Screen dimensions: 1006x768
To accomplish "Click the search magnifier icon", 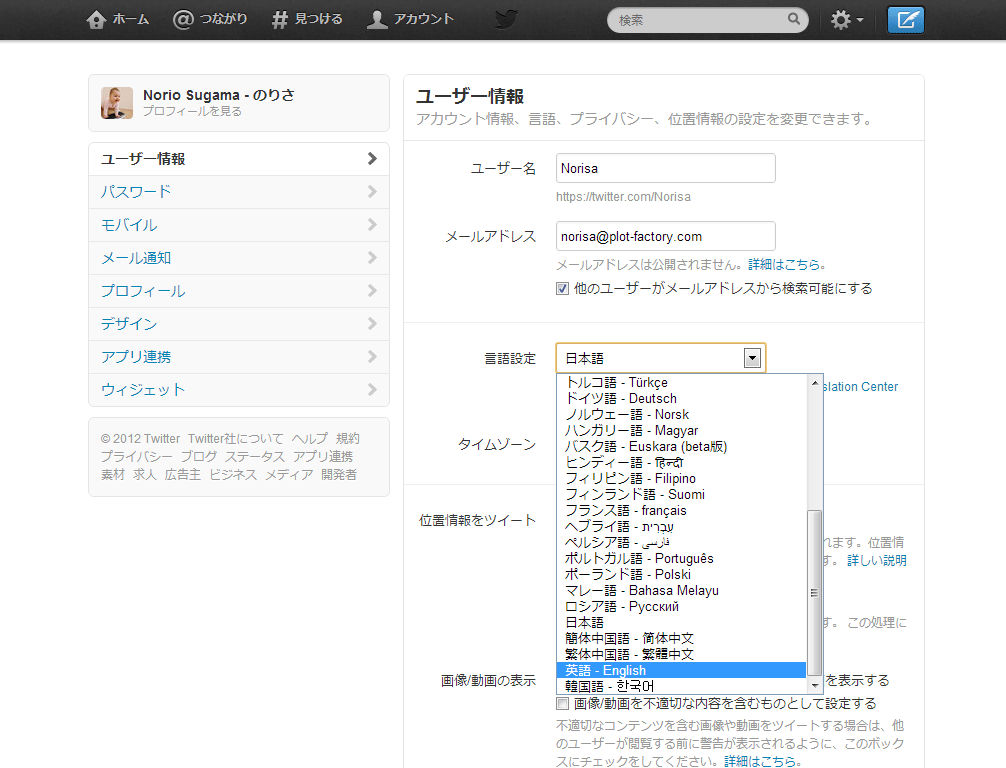I will pyautogui.click(x=794, y=19).
